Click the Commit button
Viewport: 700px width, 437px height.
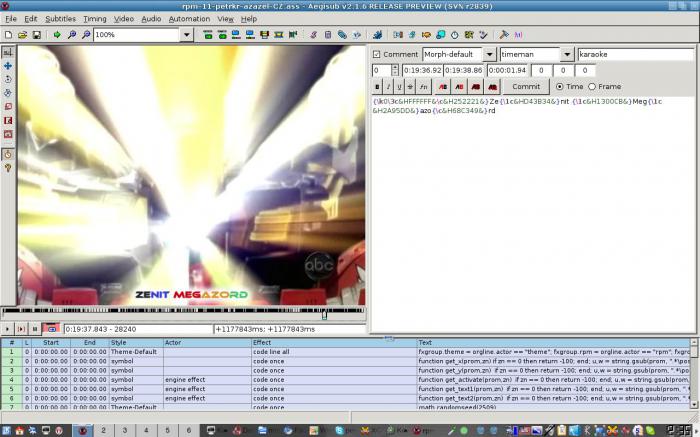point(526,87)
